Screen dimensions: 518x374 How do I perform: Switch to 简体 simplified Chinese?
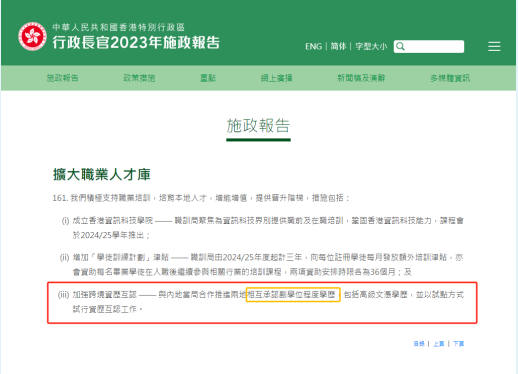tap(338, 46)
